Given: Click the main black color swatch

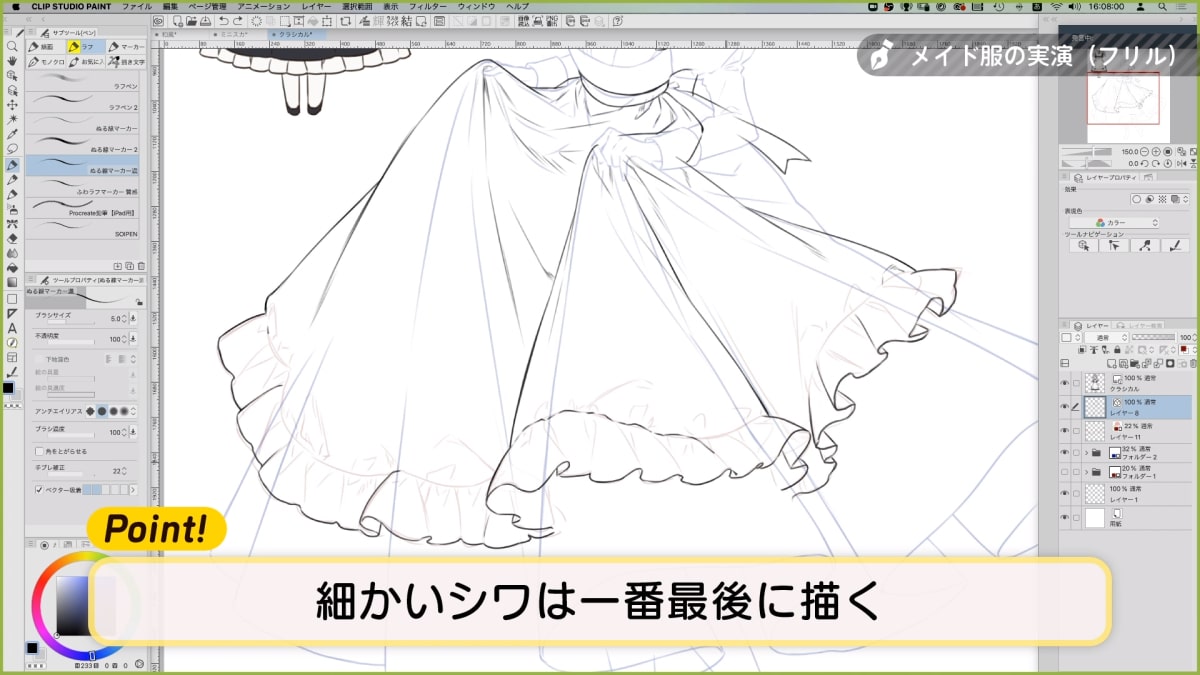Looking at the screenshot, I should pos(7,388).
